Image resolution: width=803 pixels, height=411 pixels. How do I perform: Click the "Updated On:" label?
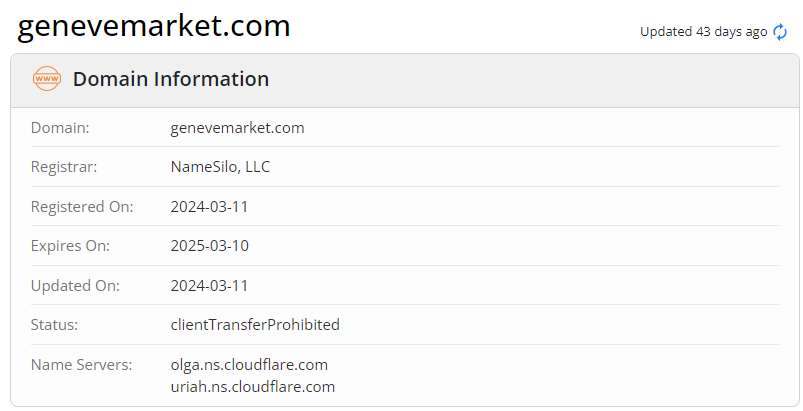75,286
